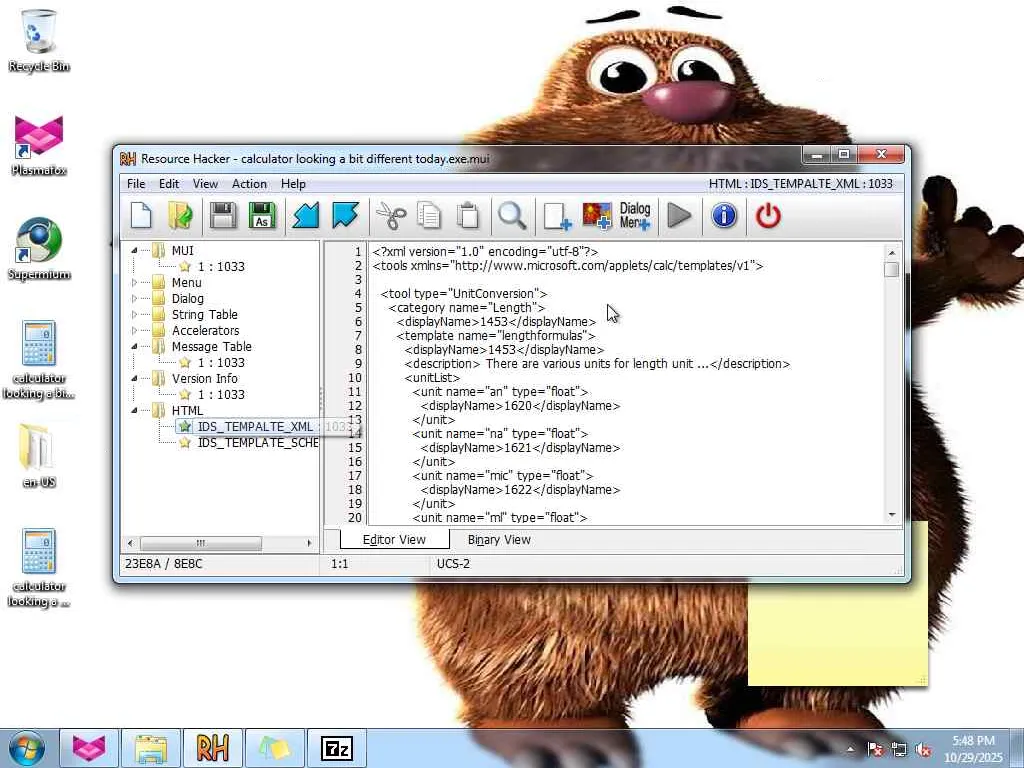Open the Edit menu
The height and width of the screenshot is (768, 1024).
click(168, 184)
